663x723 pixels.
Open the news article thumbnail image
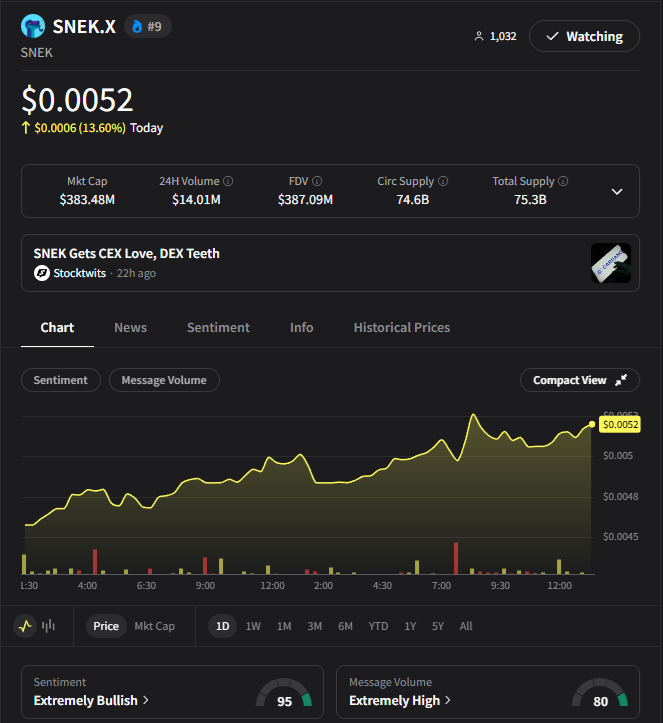[611, 263]
